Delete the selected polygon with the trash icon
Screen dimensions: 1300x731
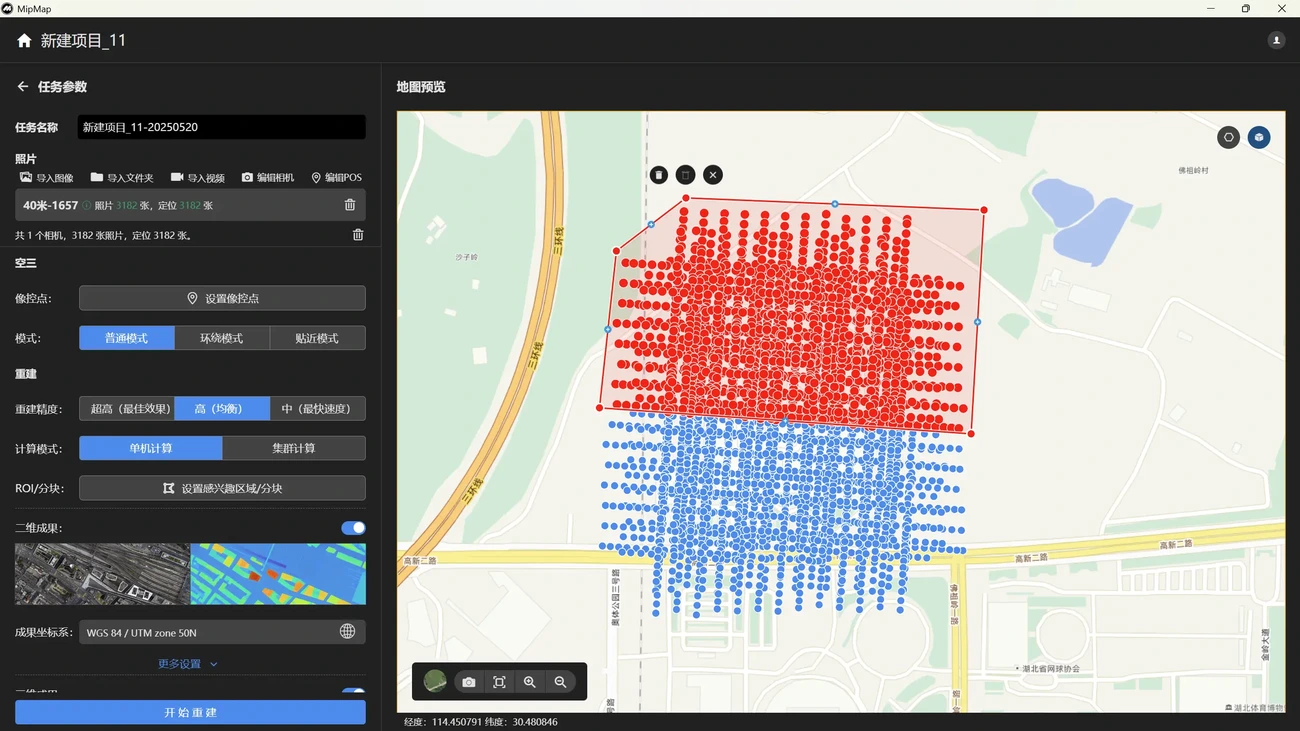point(658,175)
